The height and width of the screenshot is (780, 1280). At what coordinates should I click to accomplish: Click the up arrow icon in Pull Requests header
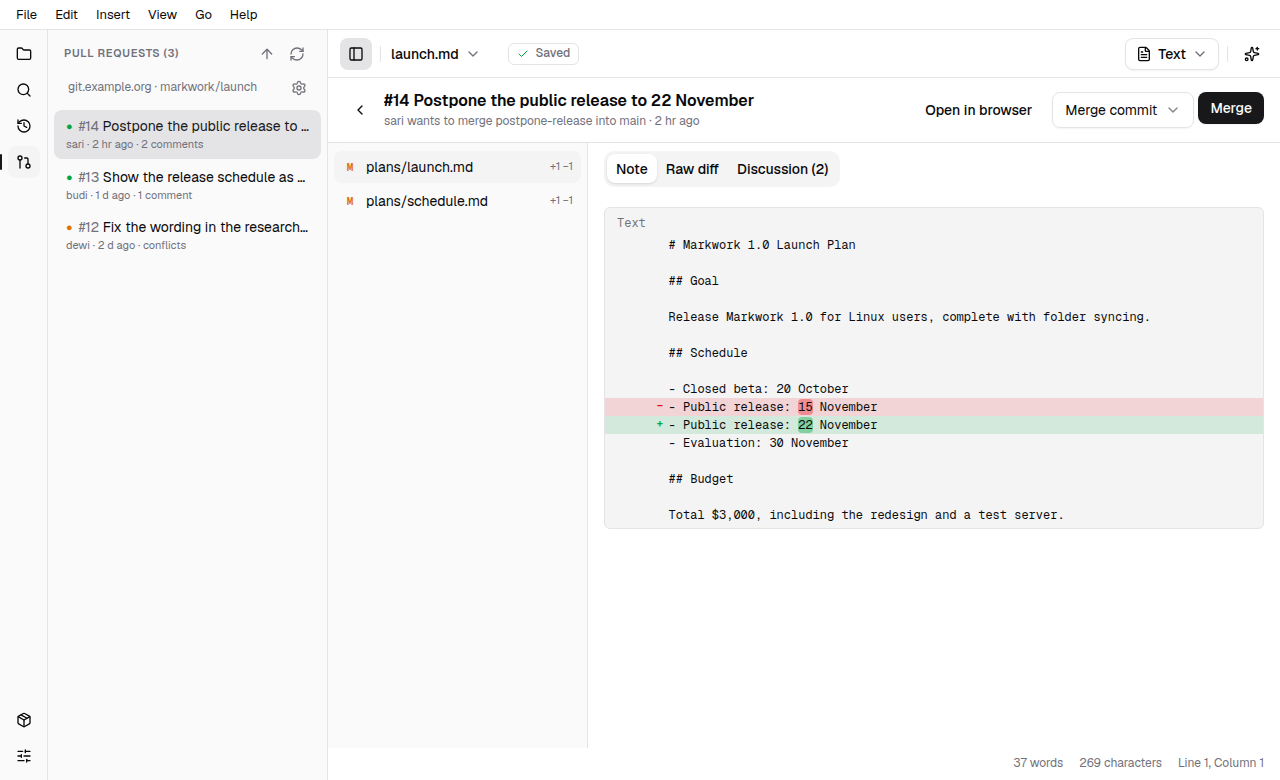point(267,54)
